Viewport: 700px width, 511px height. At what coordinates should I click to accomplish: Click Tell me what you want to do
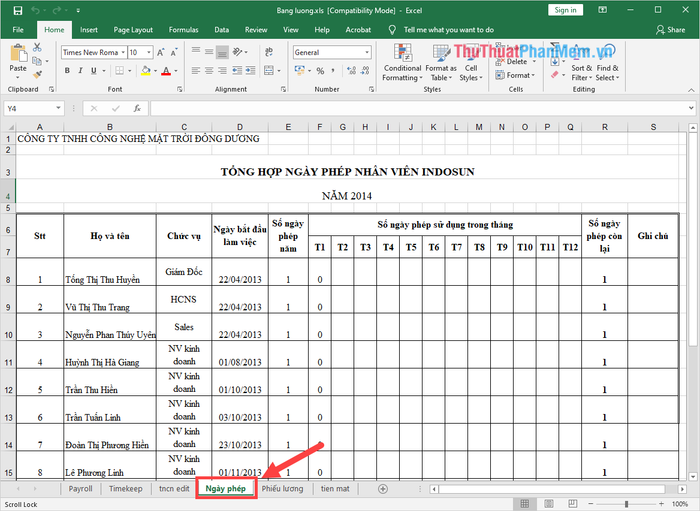coord(449,30)
